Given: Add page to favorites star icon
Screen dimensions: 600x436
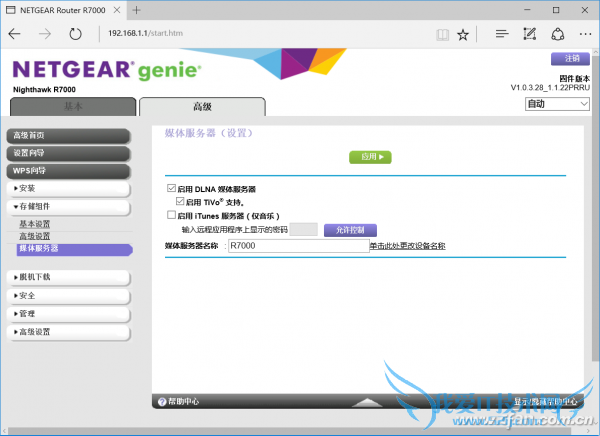Looking at the screenshot, I should (463, 35).
